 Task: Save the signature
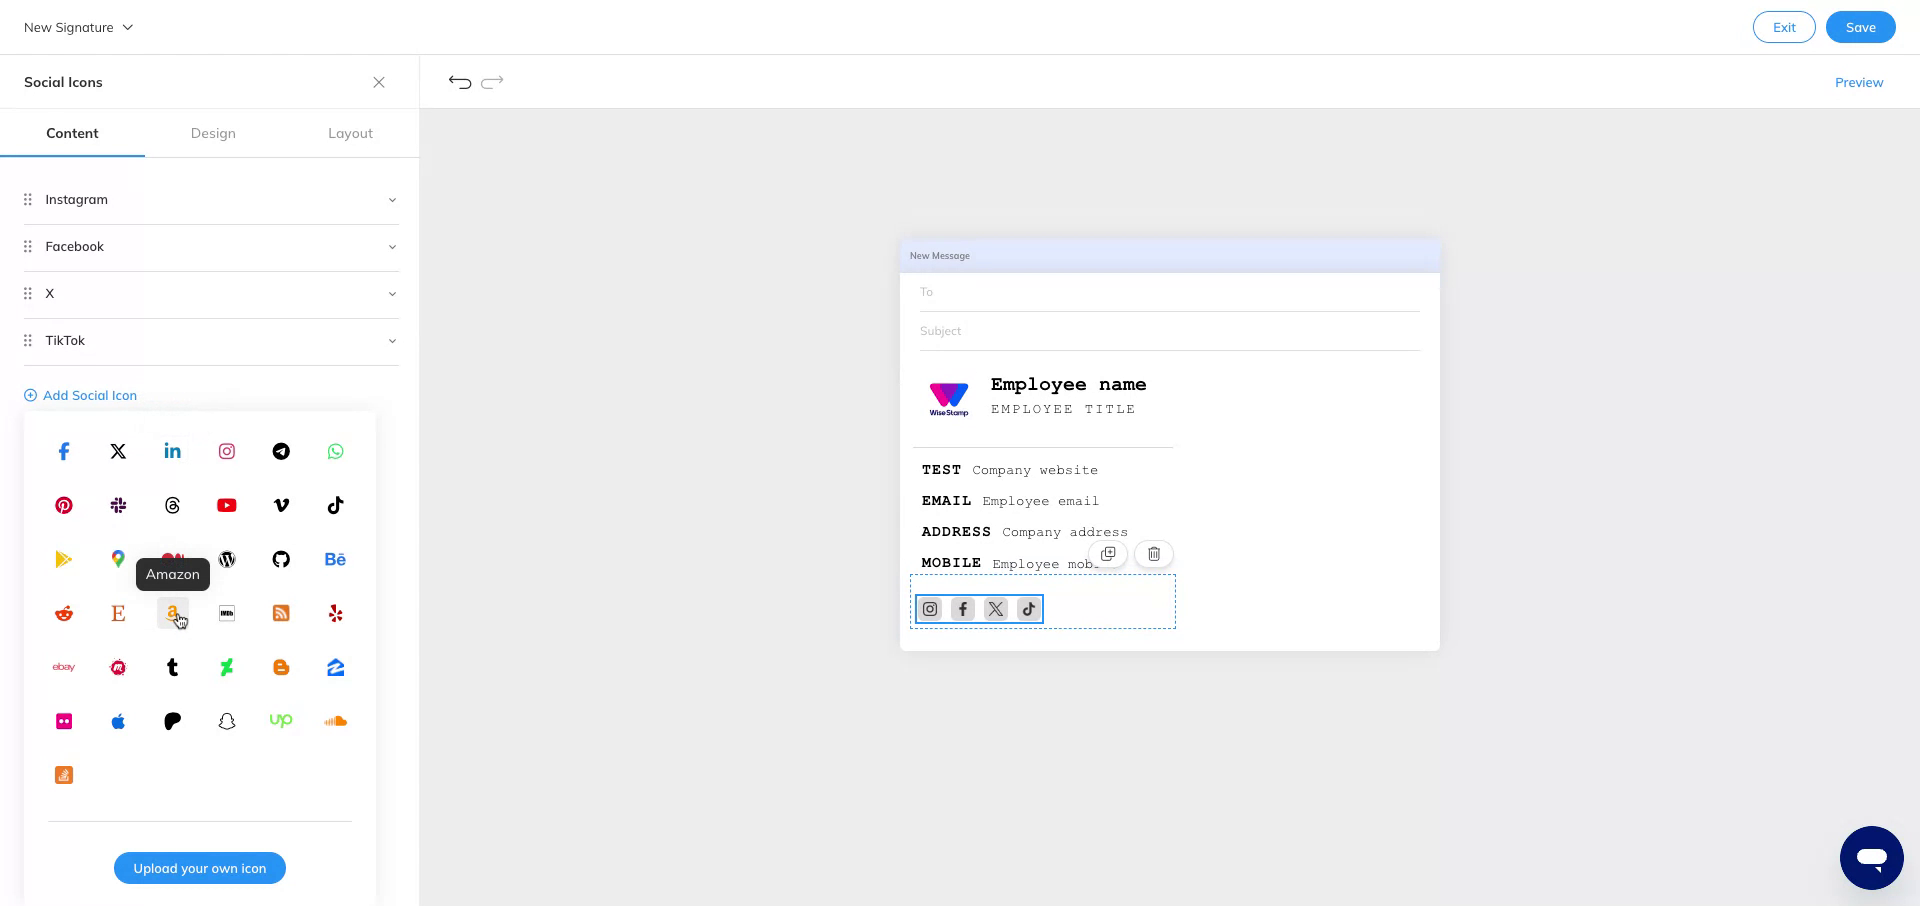click(x=1860, y=27)
